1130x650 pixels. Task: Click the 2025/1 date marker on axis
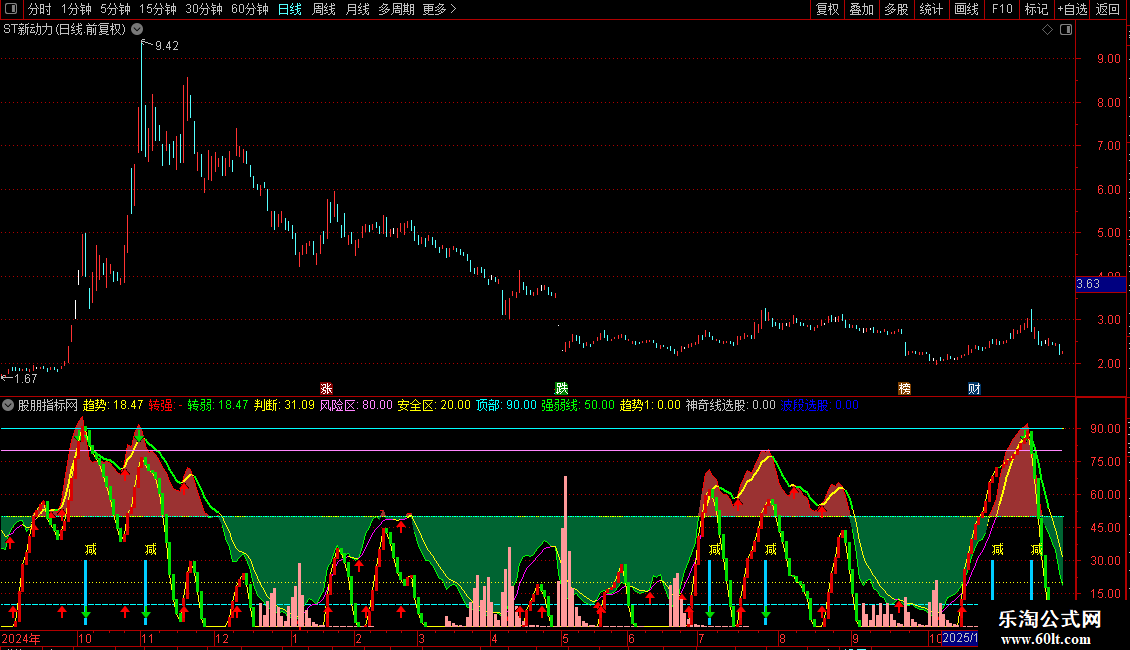(960, 638)
